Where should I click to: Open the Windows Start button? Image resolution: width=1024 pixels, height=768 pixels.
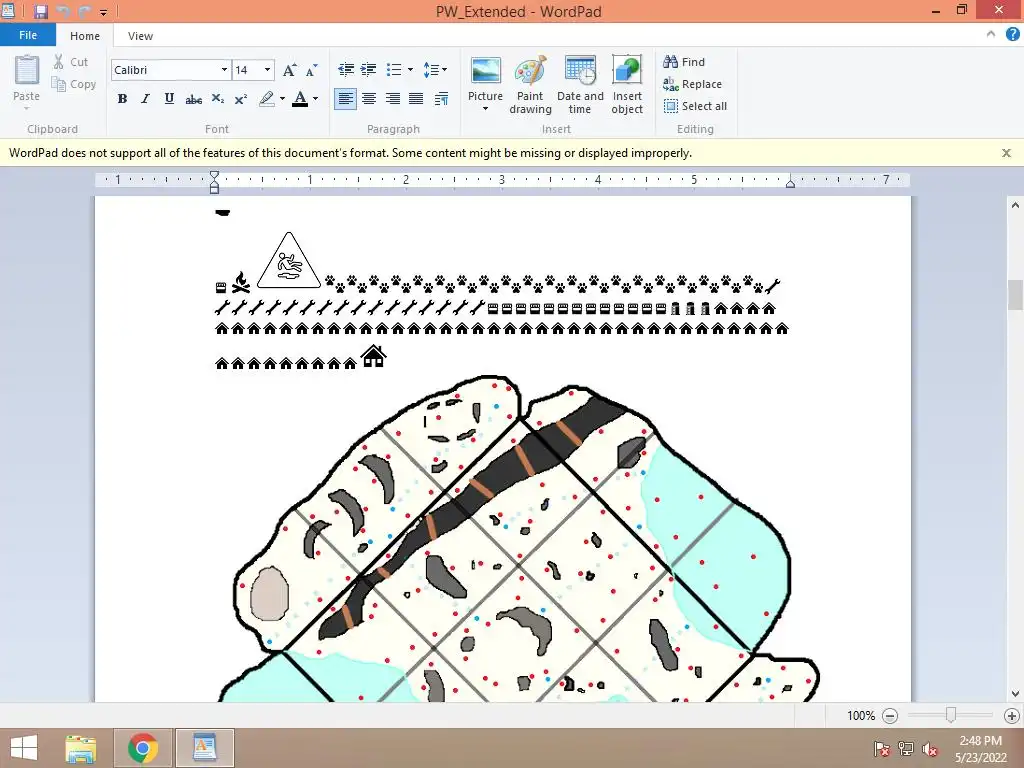24,748
